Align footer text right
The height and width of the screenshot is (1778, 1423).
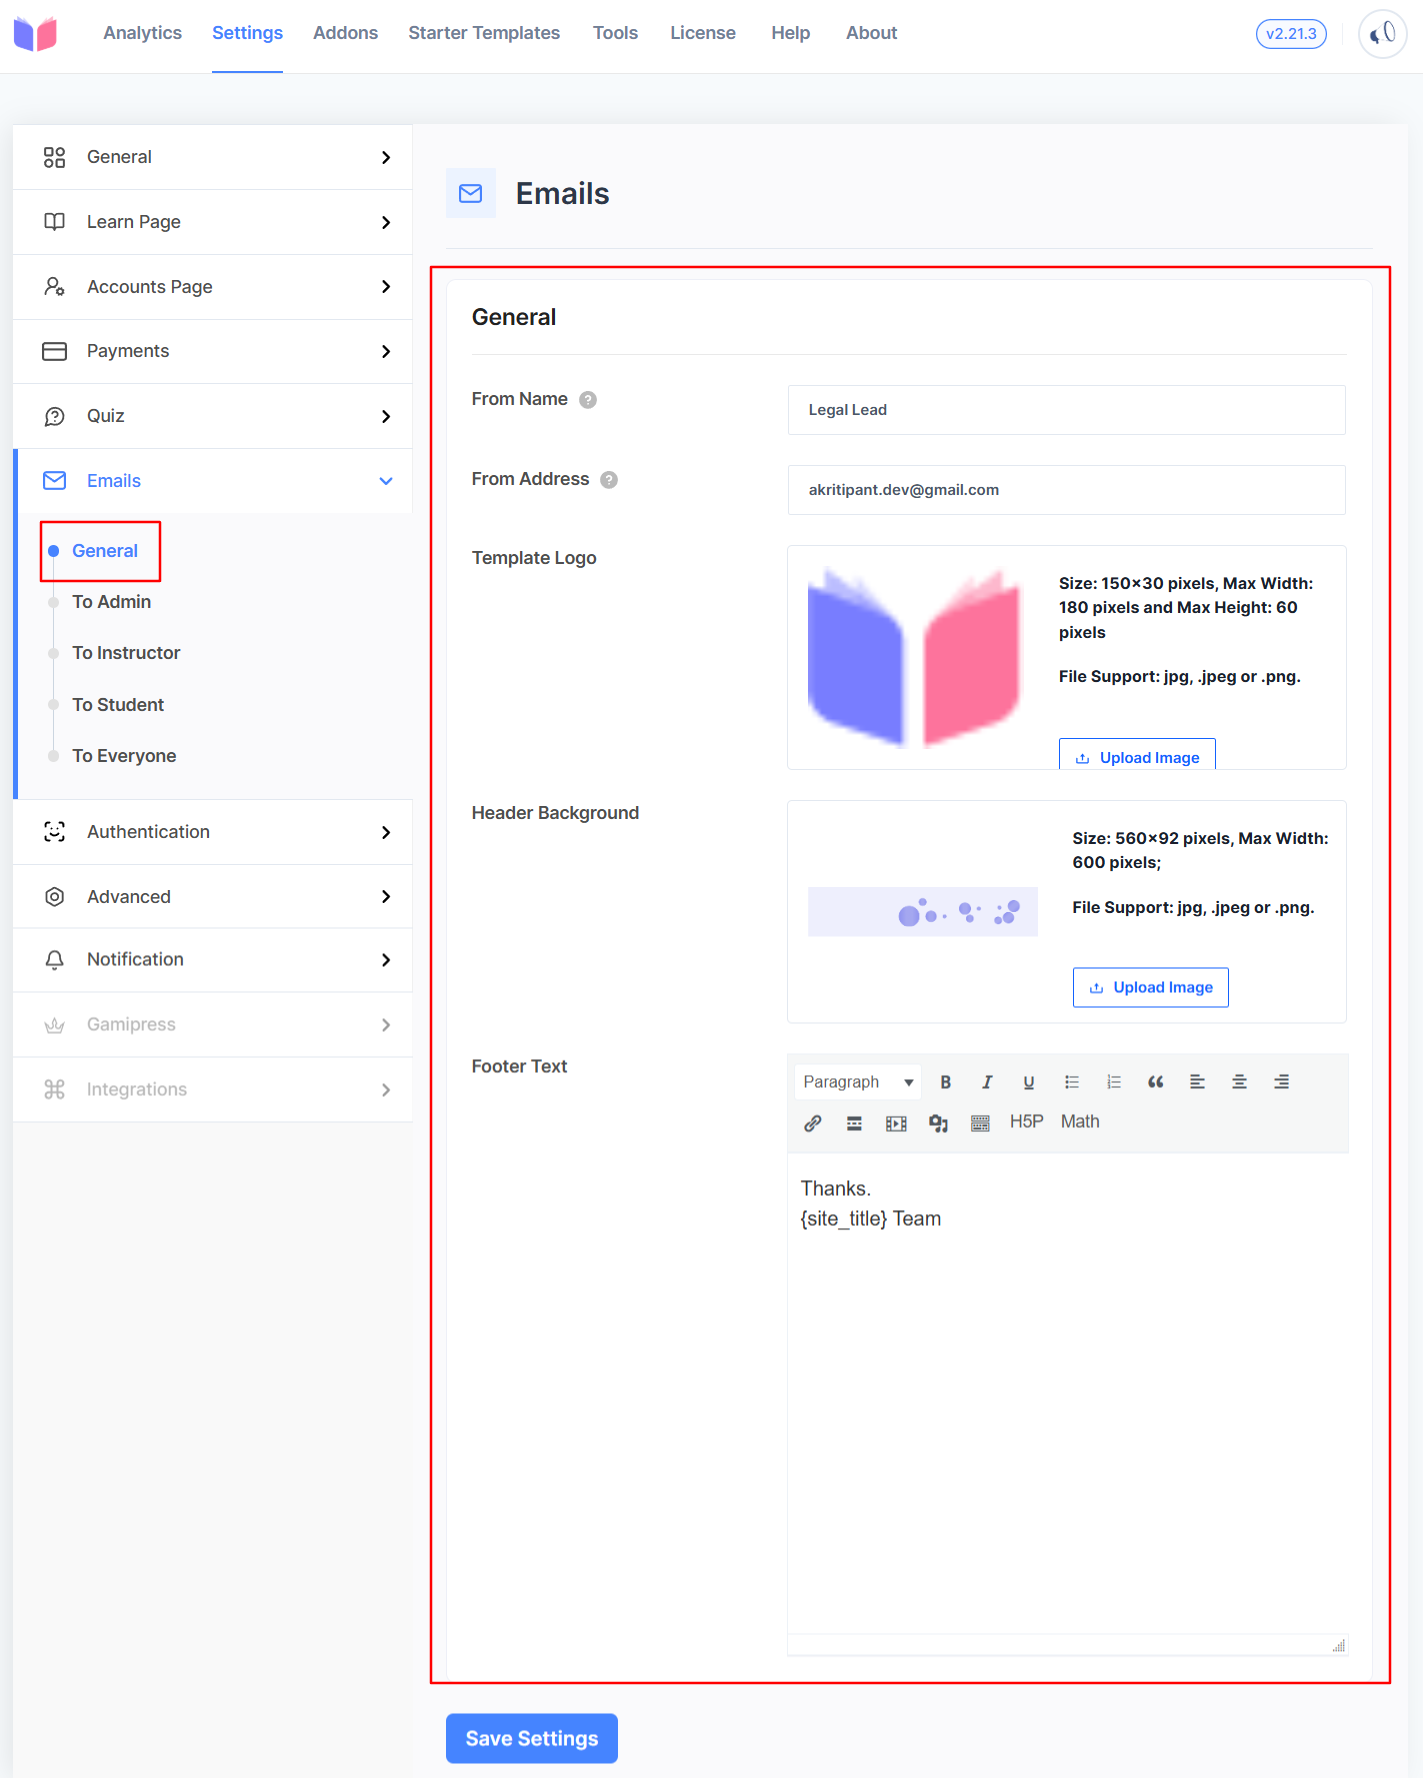point(1281,1082)
